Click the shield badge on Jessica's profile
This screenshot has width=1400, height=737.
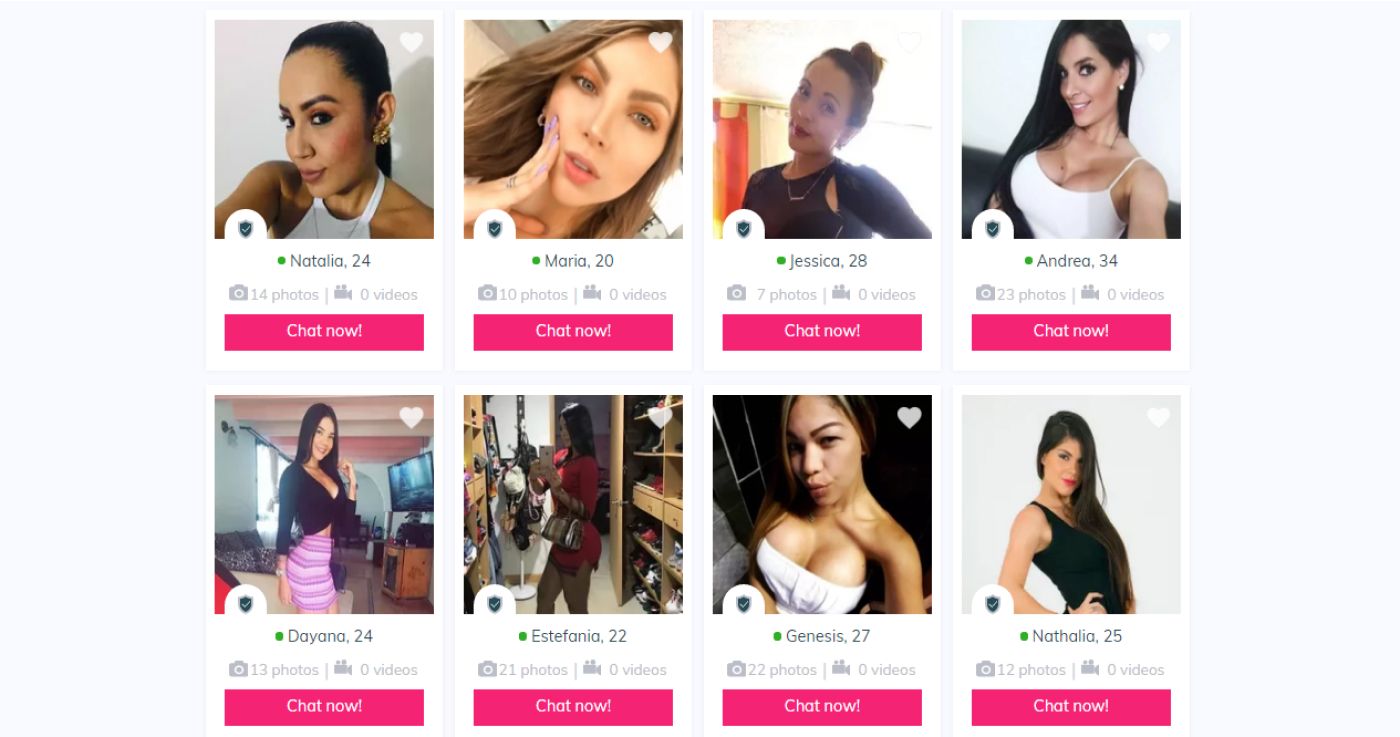[x=744, y=229]
